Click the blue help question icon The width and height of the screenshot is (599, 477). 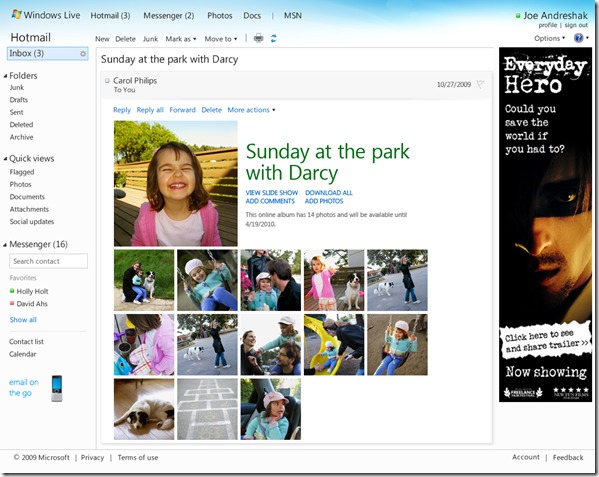[x=578, y=38]
